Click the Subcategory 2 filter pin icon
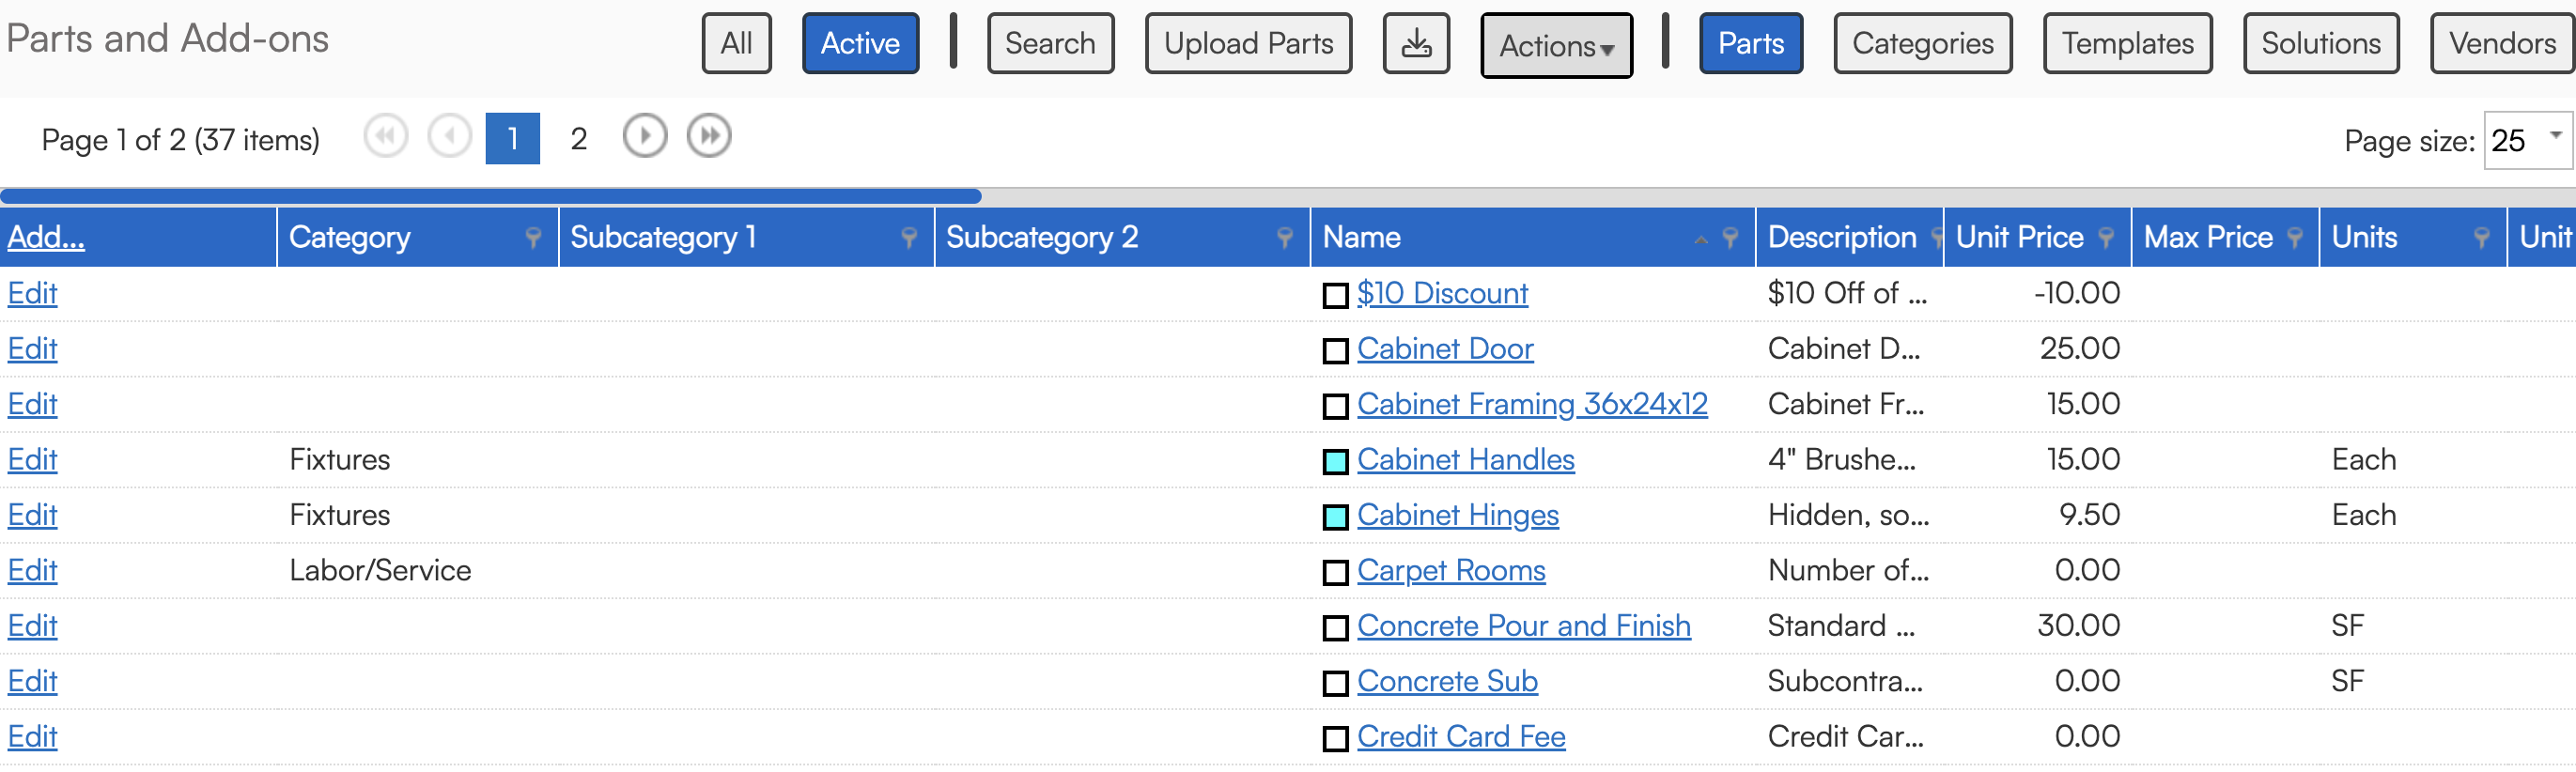 1285,238
